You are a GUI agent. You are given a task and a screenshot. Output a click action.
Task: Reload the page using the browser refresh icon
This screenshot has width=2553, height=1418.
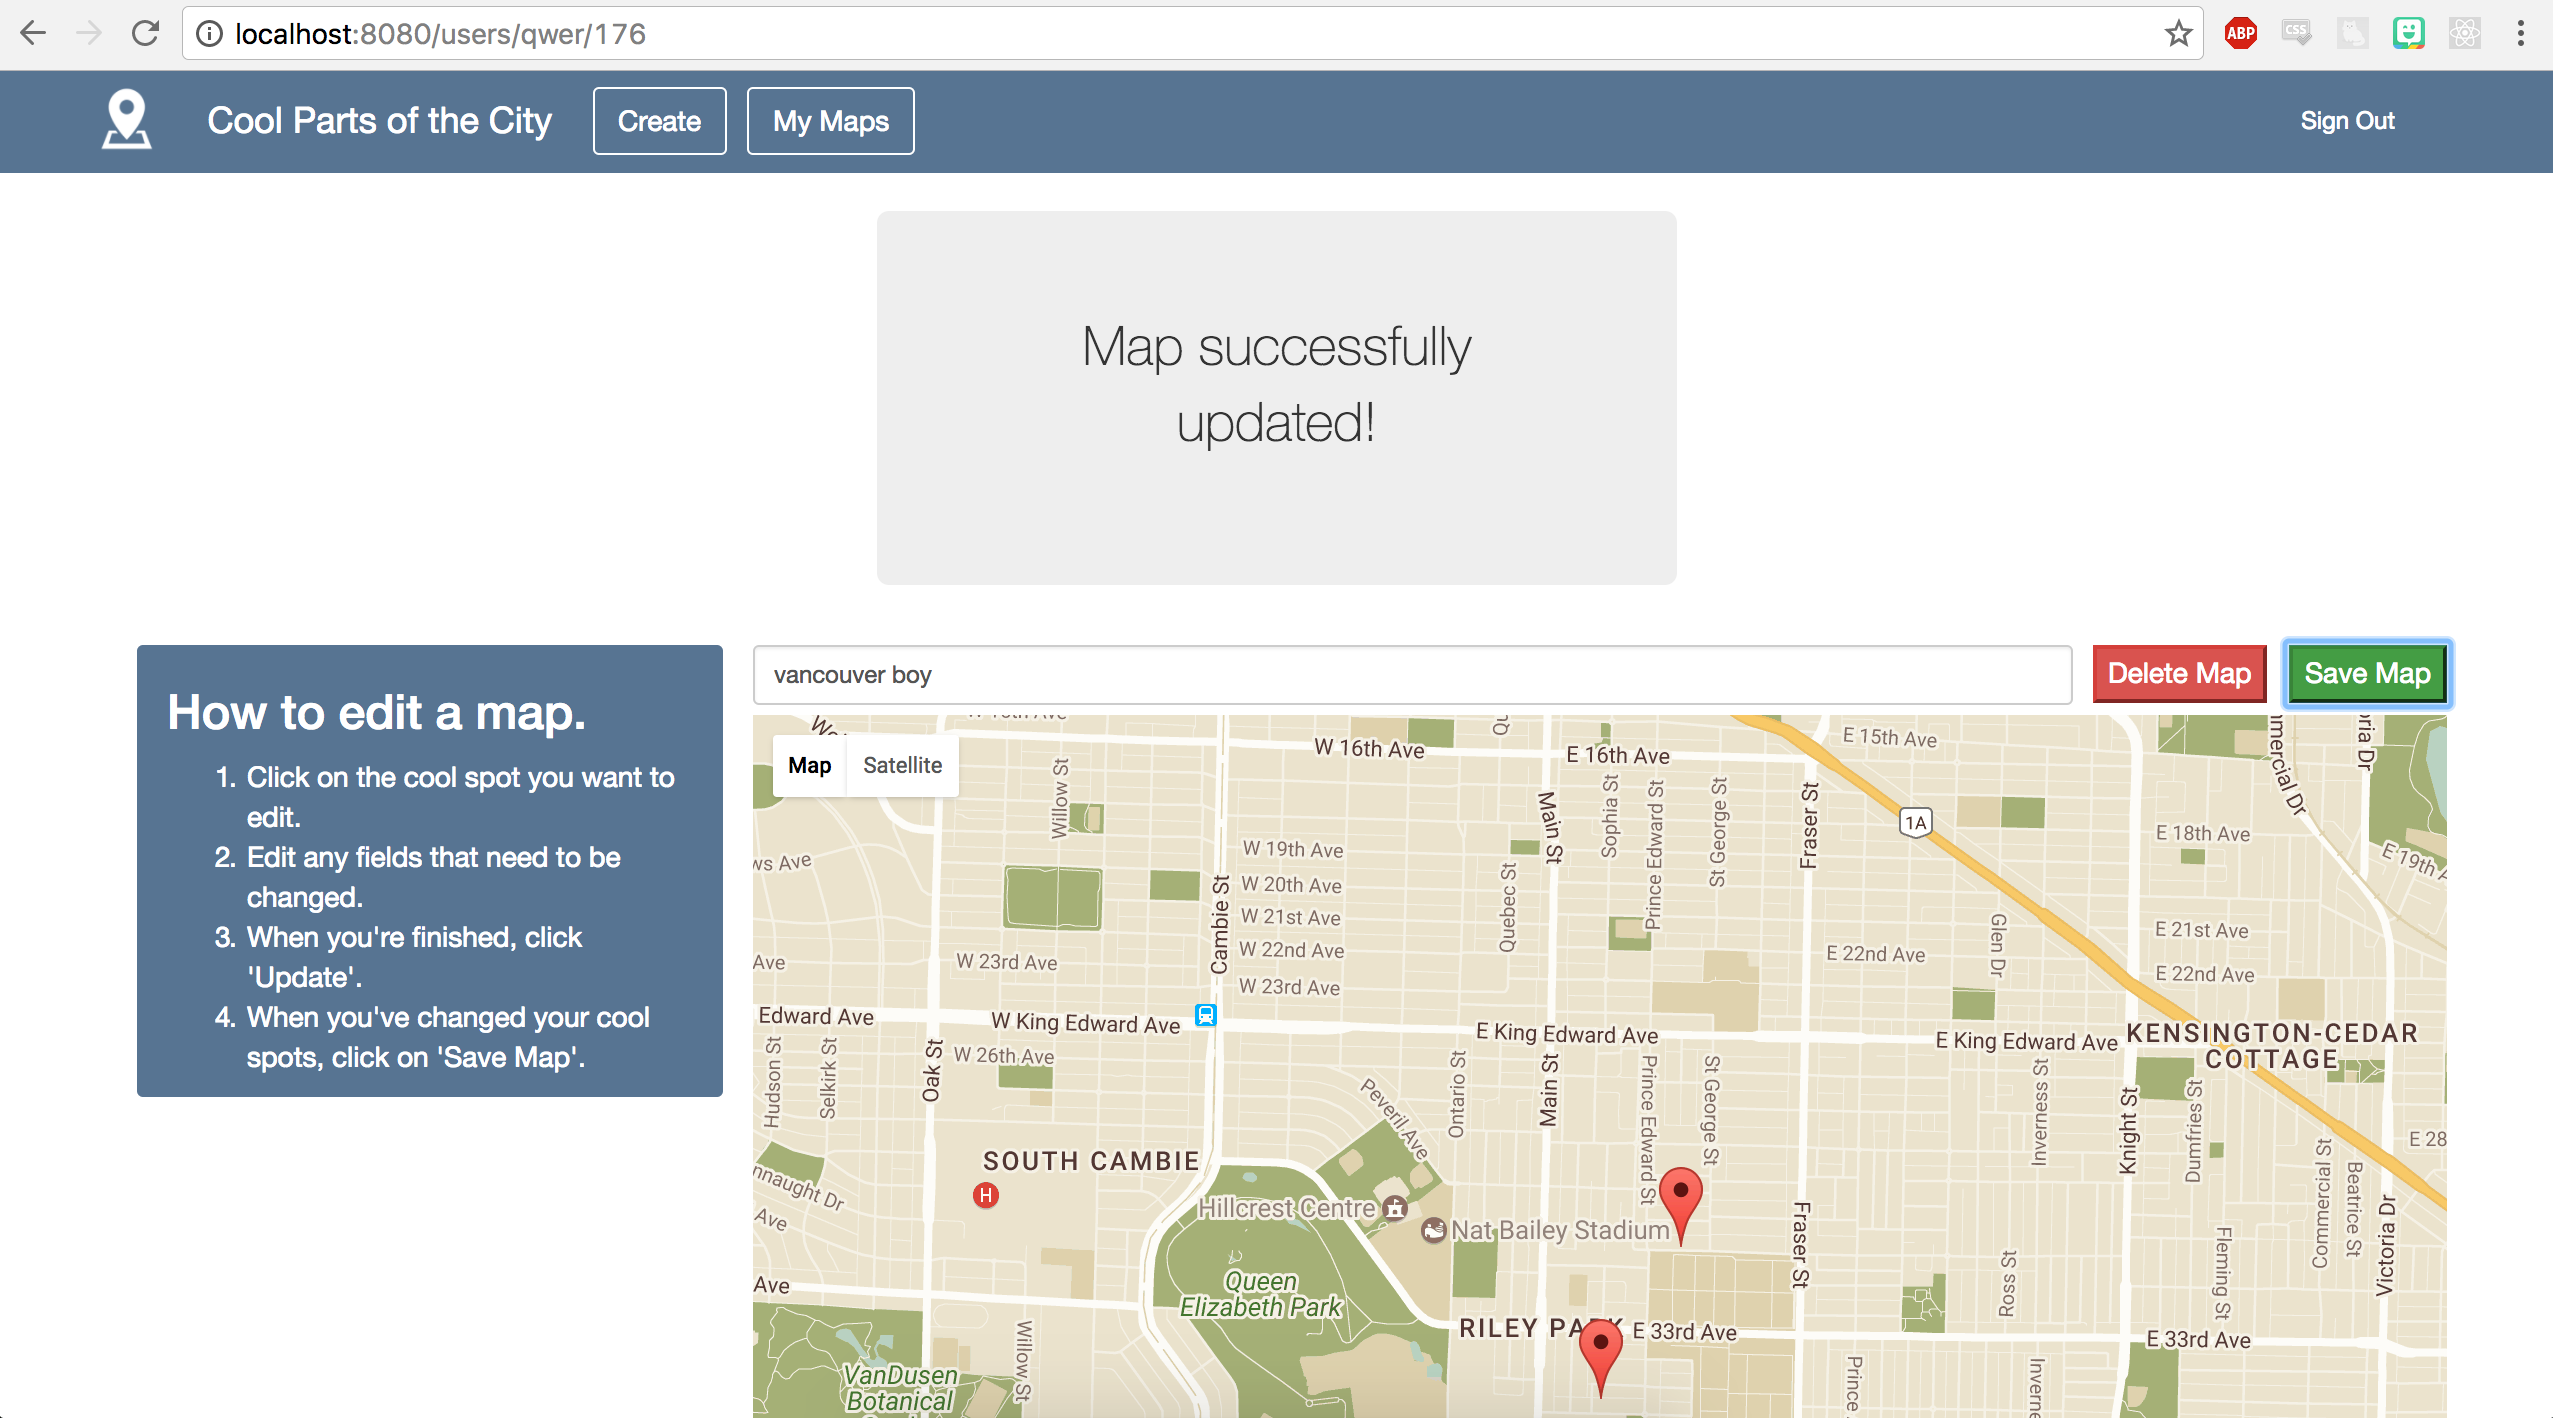coord(146,34)
